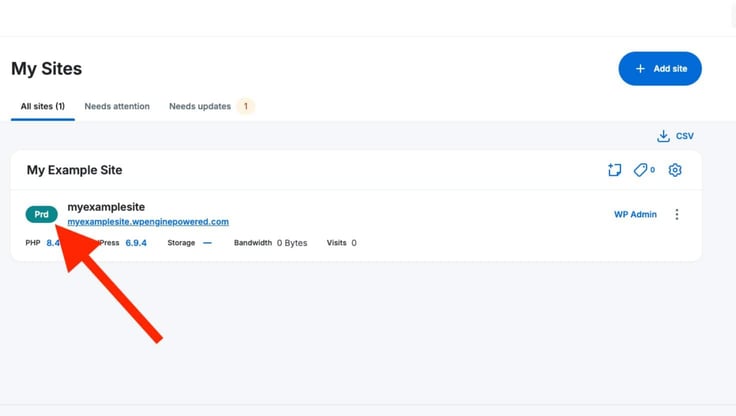Switch to the Needs updates tab
The width and height of the screenshot is (736, 416).
200,107
